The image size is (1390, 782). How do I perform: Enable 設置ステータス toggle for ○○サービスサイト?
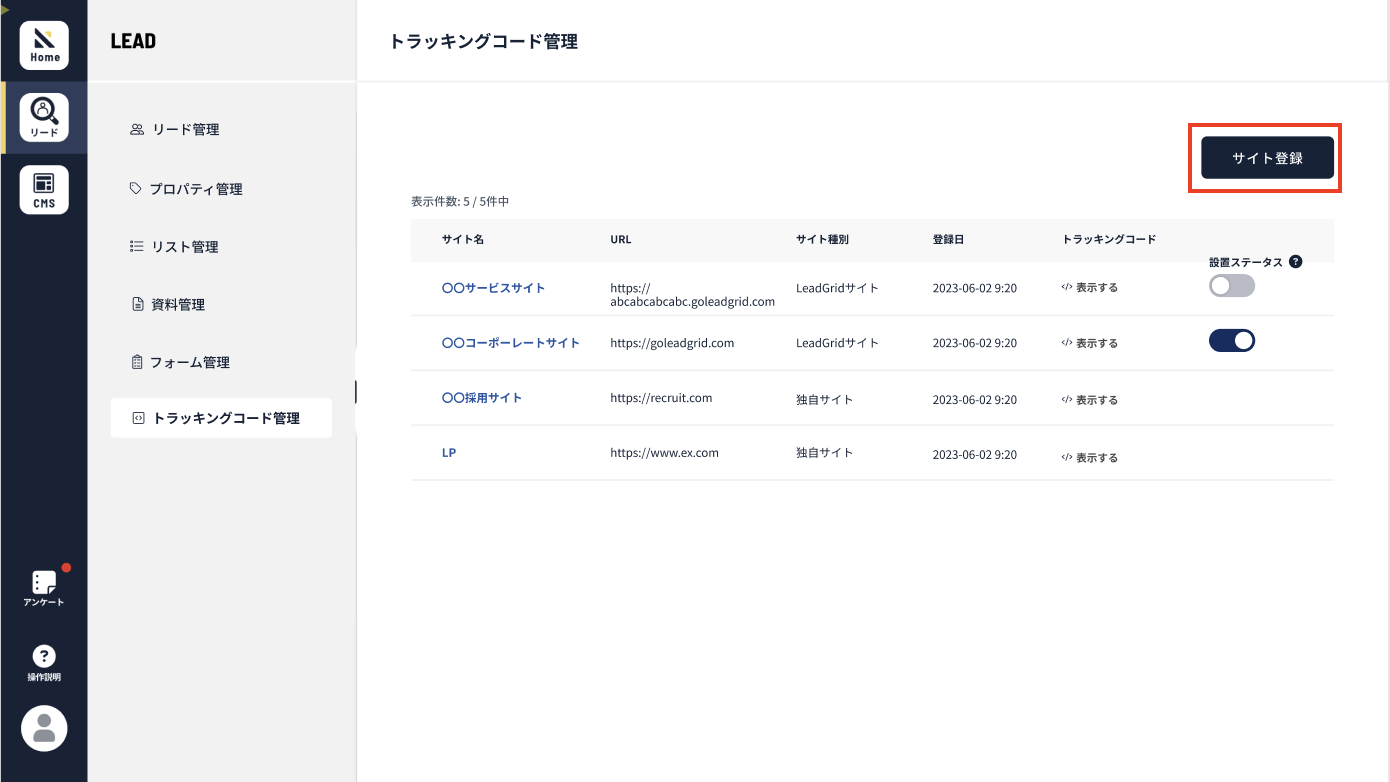pyautogui.click(x=1232, y=286)
